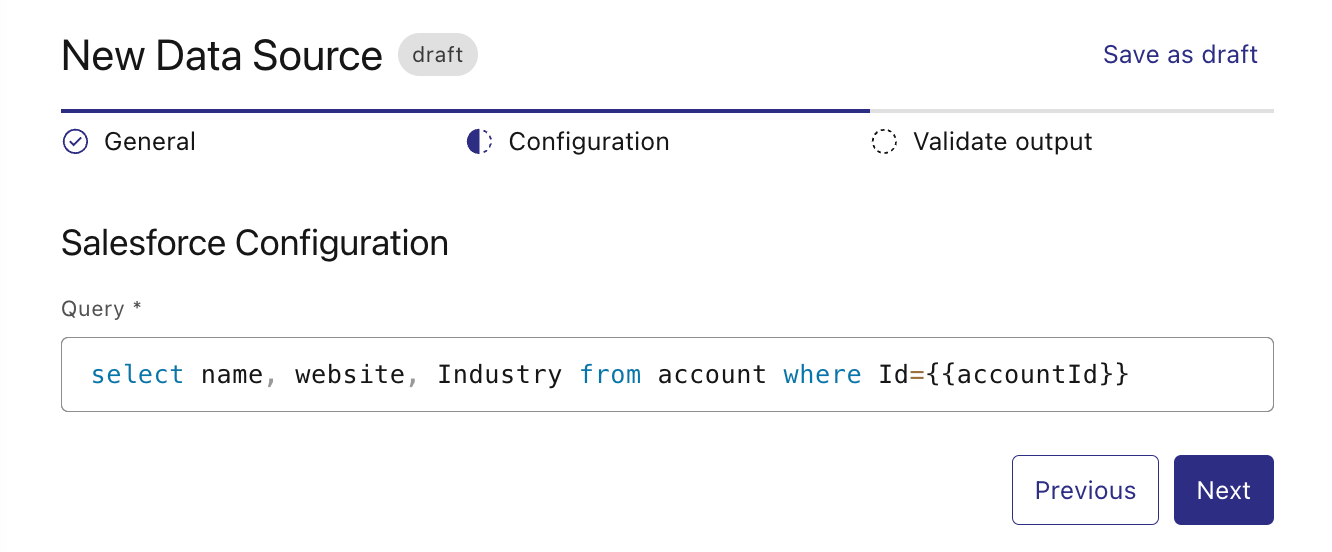1332x552 pixels.
Task: Focus the Query input field
Action: [x=667, y=375]
